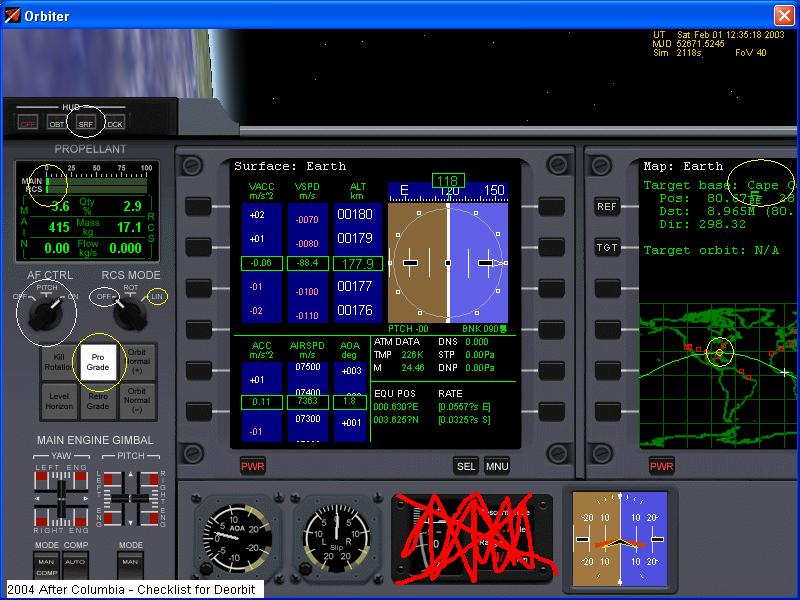Viewport: 800px width, 600px height.
Task: Click pitch gimbal down arrow
Action: click(131, 522)
